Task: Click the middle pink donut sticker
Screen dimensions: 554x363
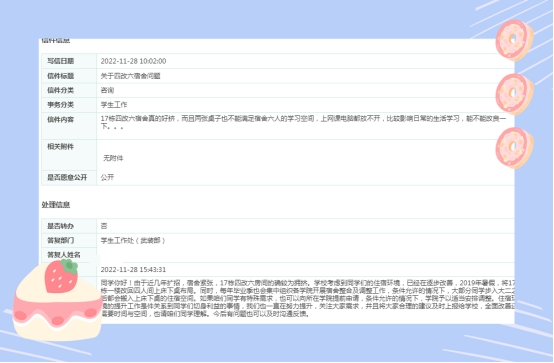Action: (x=514, y=94)
